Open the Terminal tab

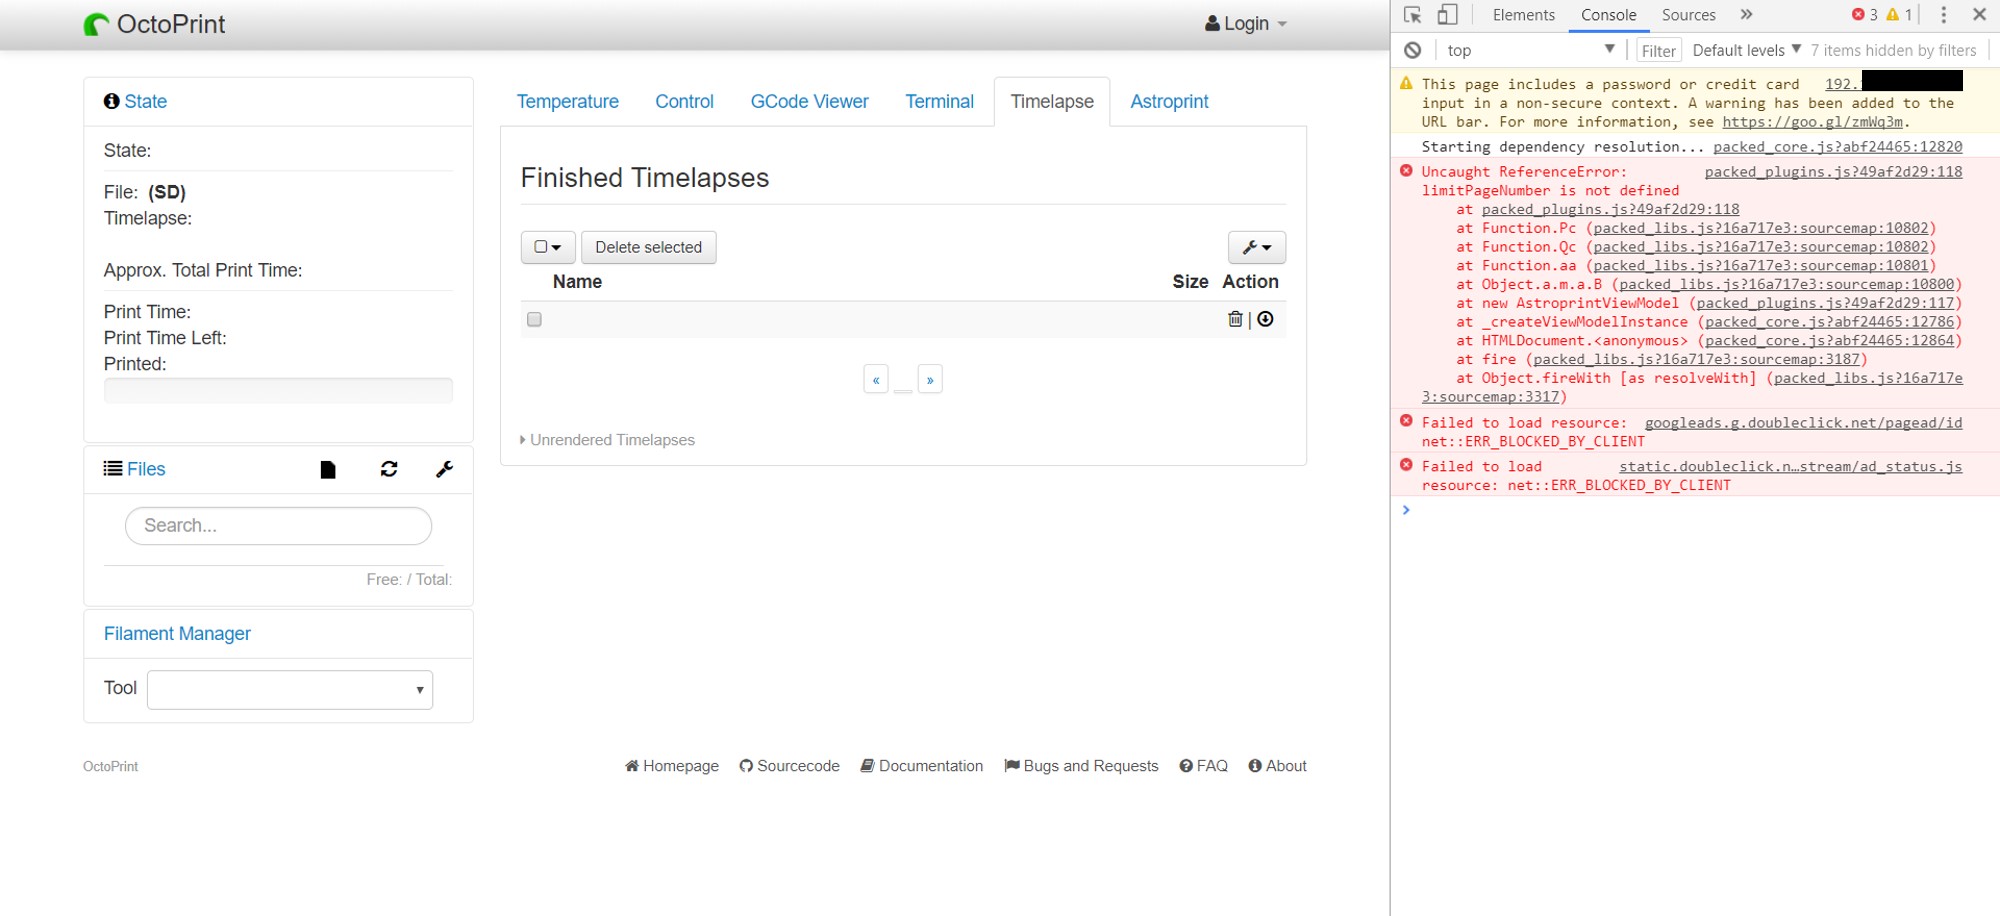(939, 102)
